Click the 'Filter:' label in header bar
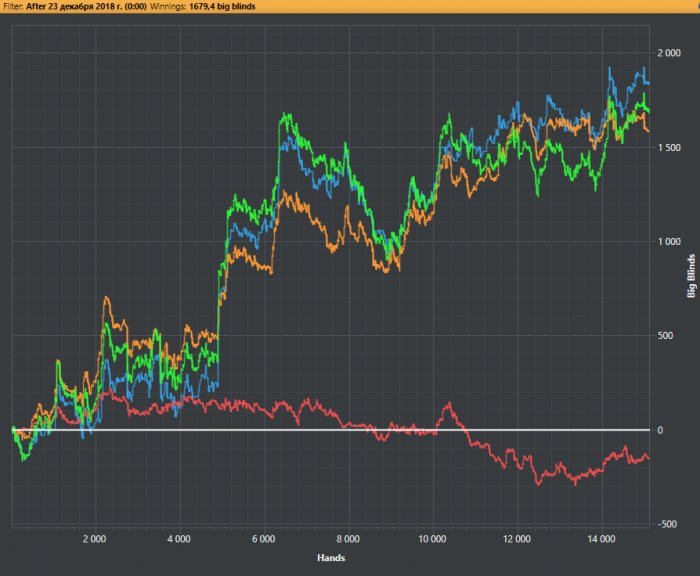700x576 pixels. point(13,6)
